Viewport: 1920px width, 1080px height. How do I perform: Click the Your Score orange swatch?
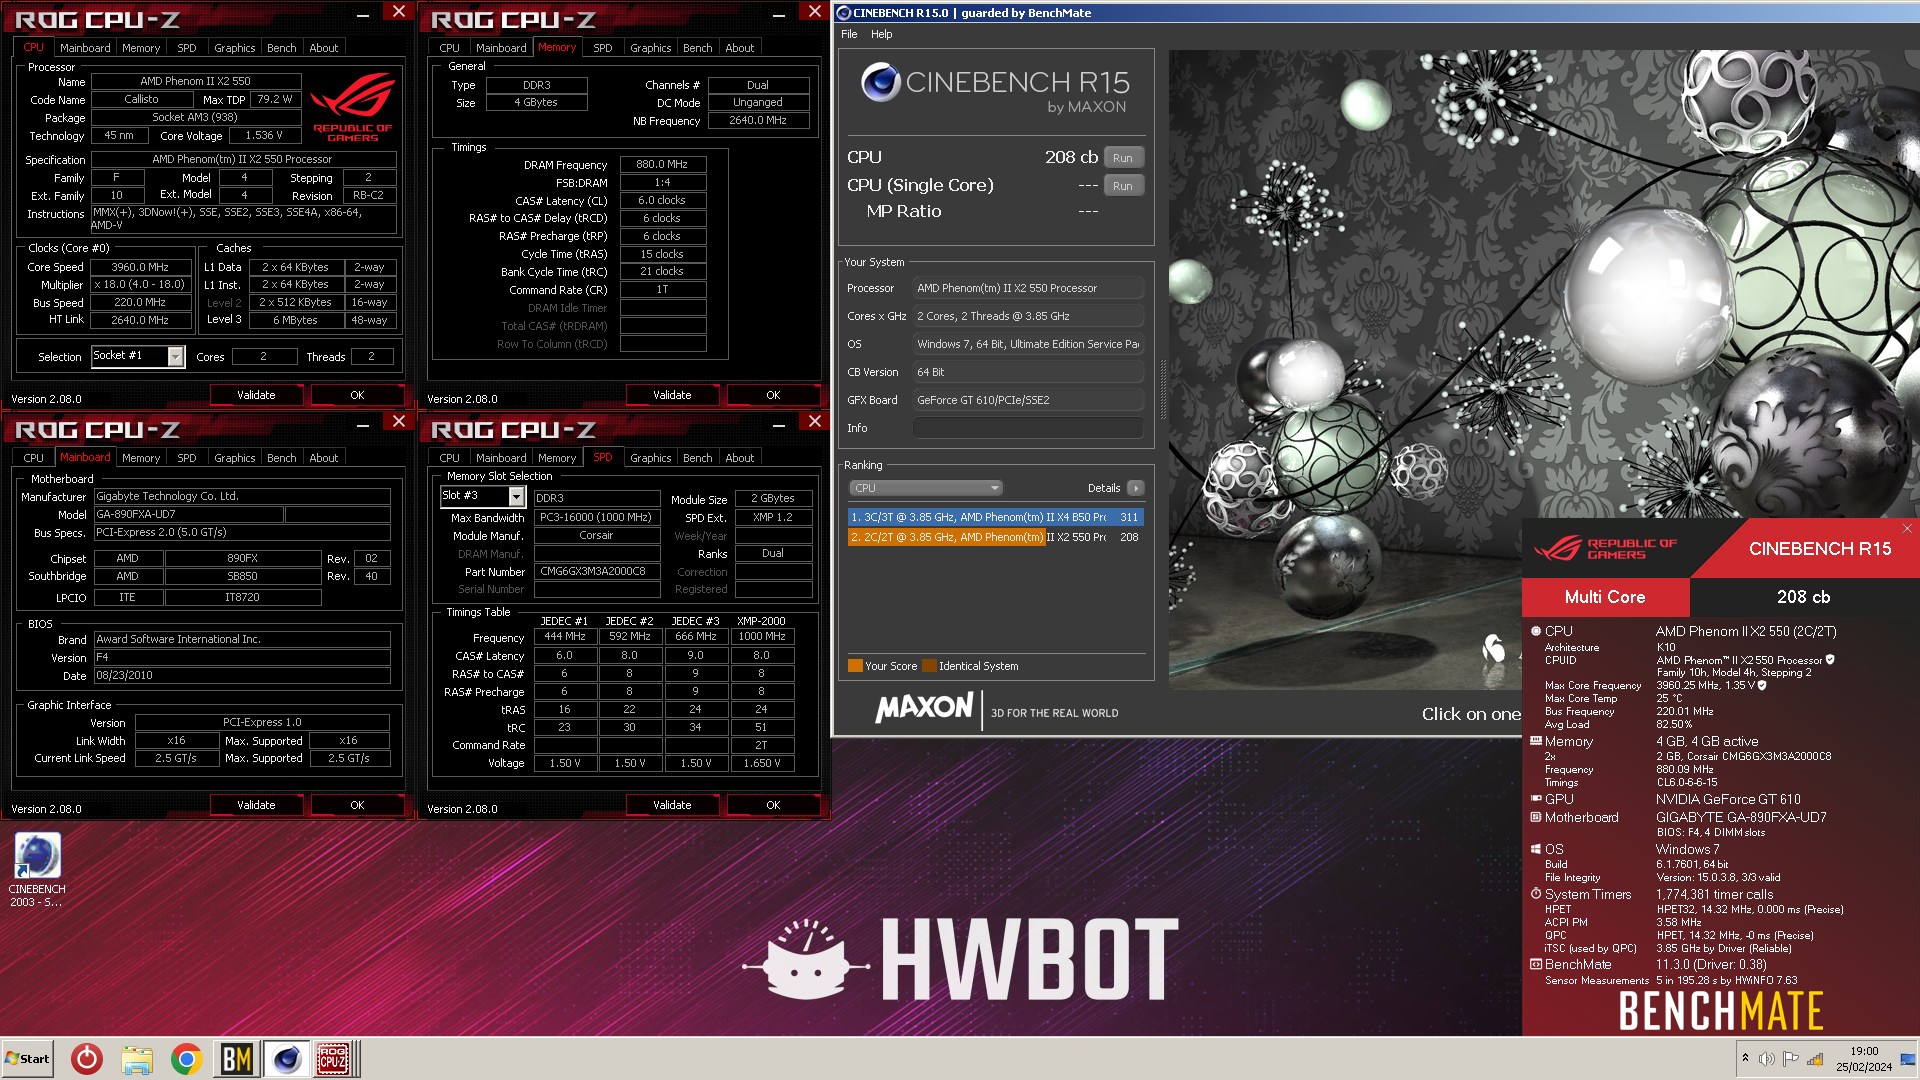[x=855, y=666]
